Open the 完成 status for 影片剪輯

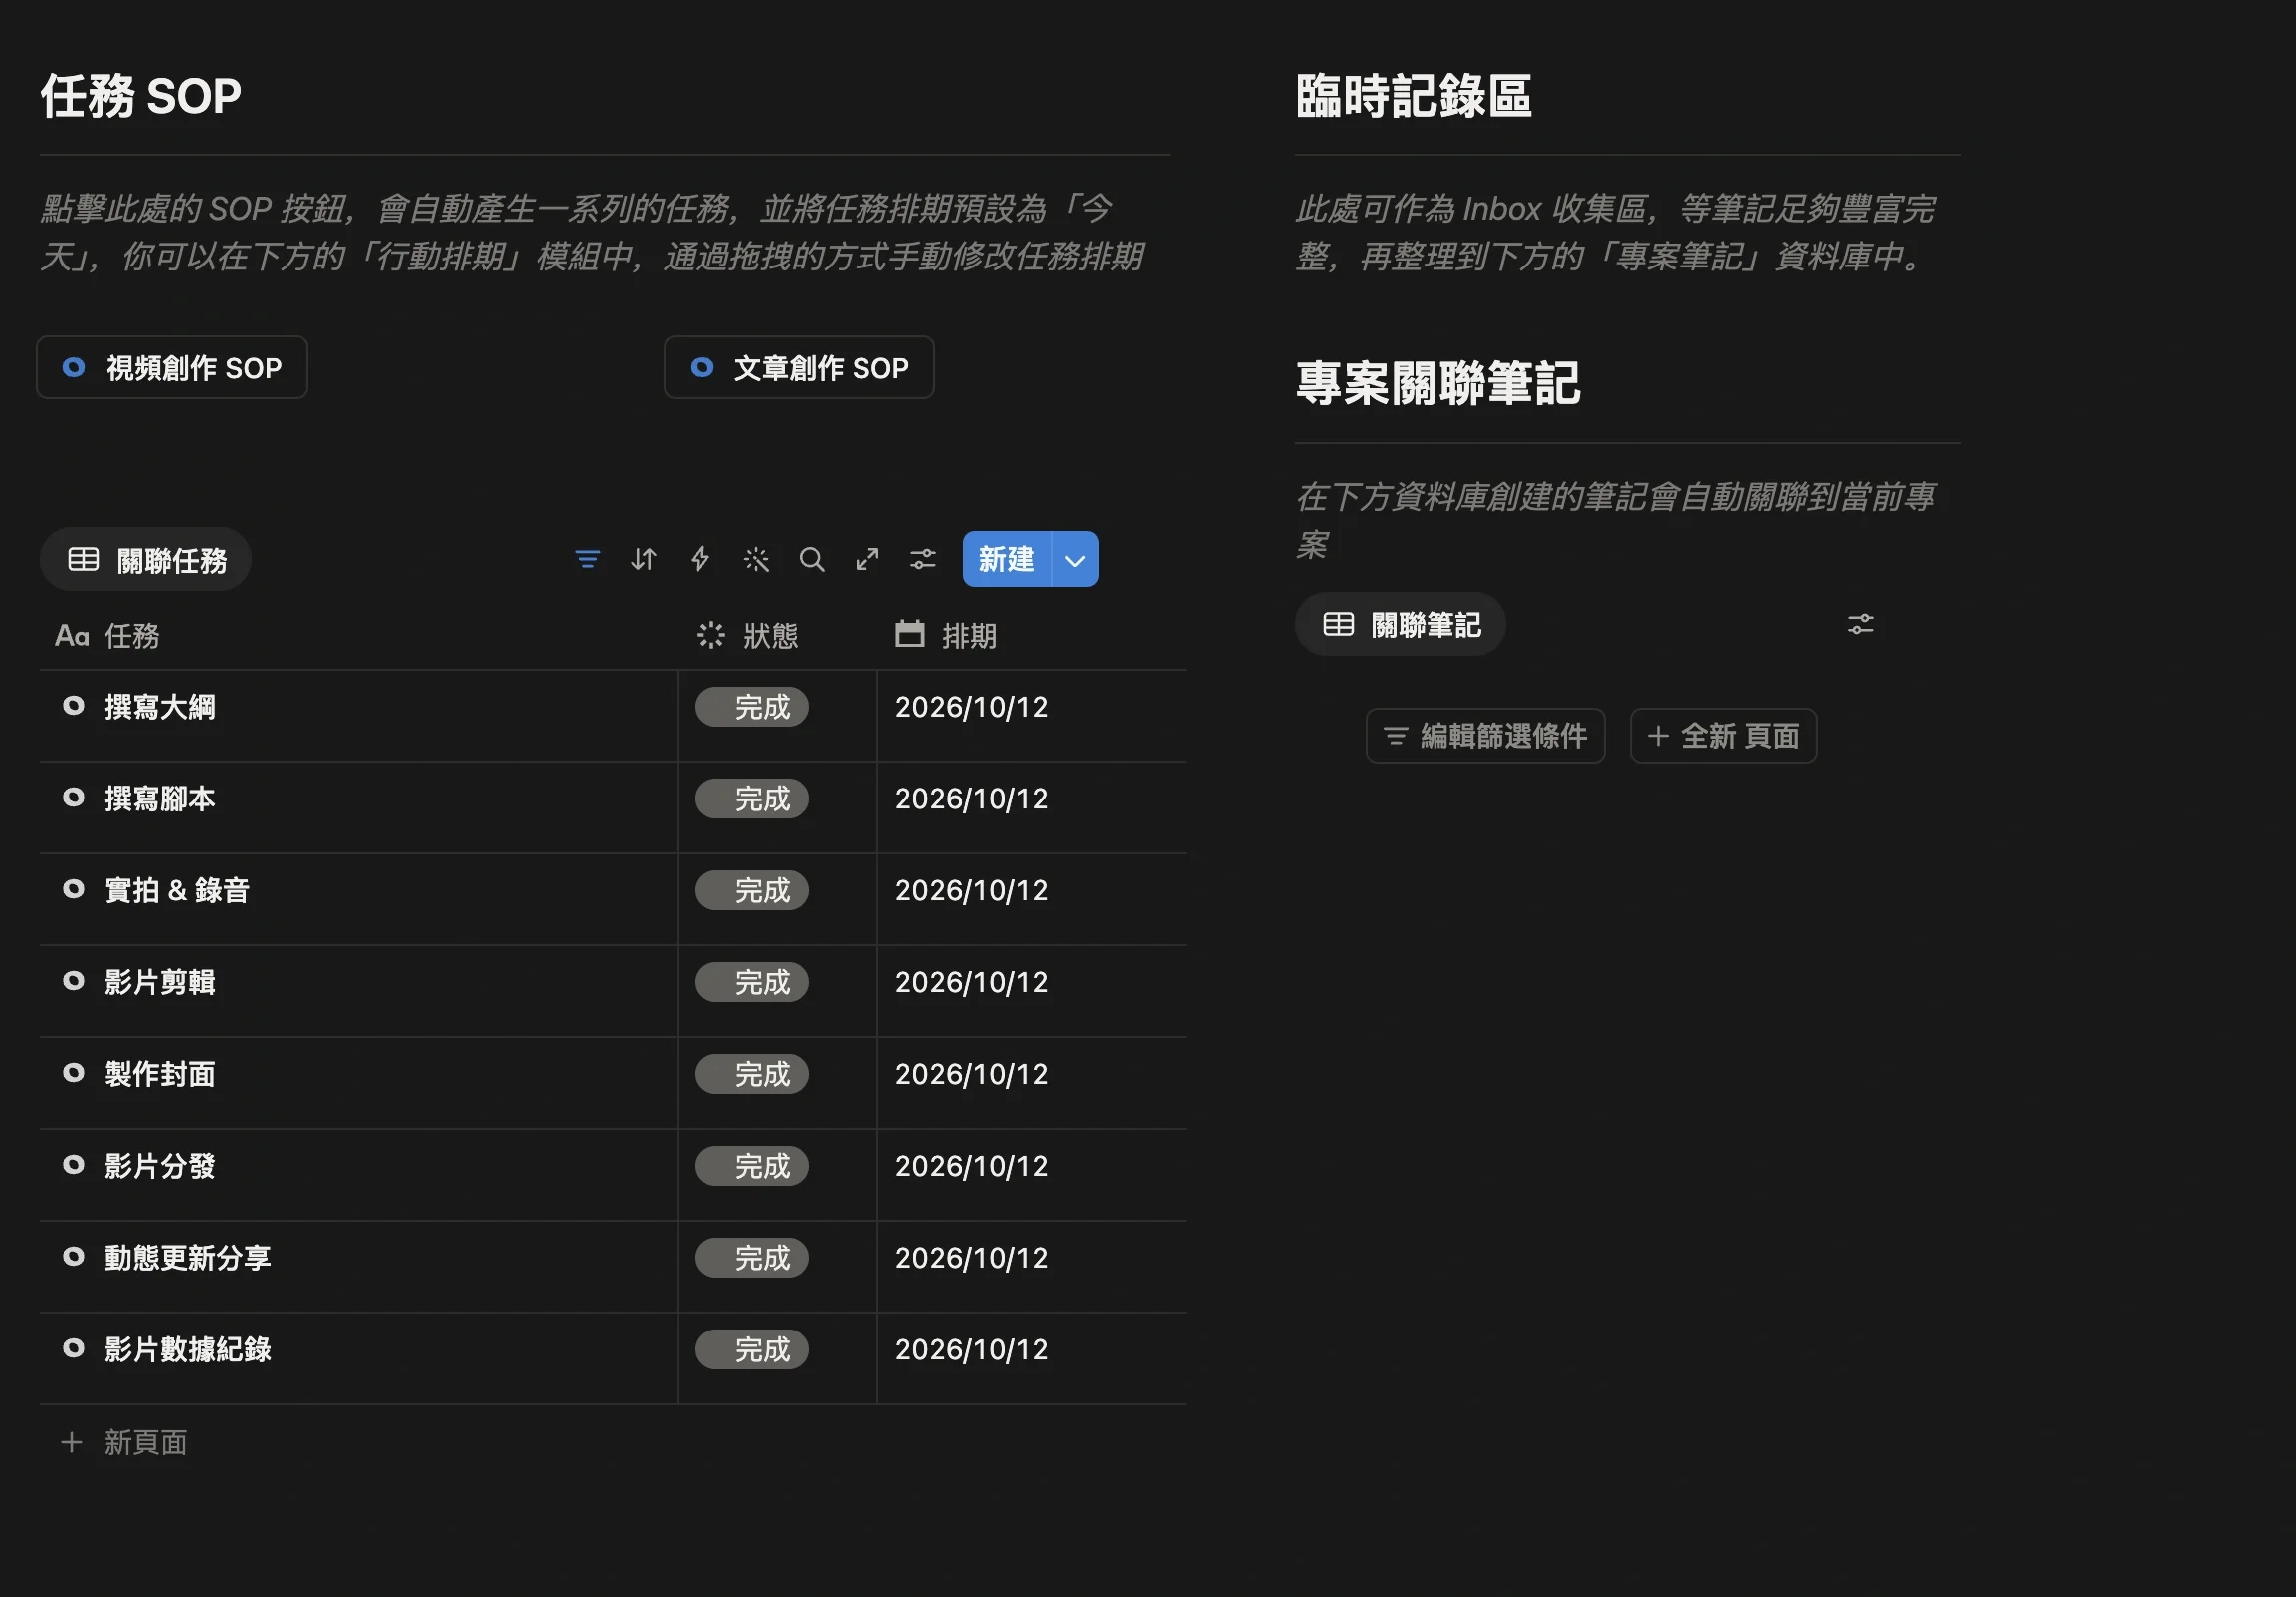(x=751, y=982)
